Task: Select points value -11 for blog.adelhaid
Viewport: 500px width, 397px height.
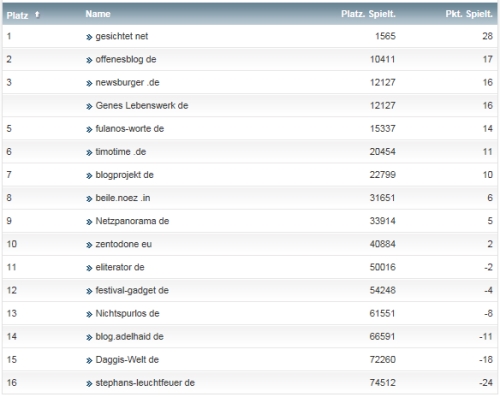Action: (486, 336)
